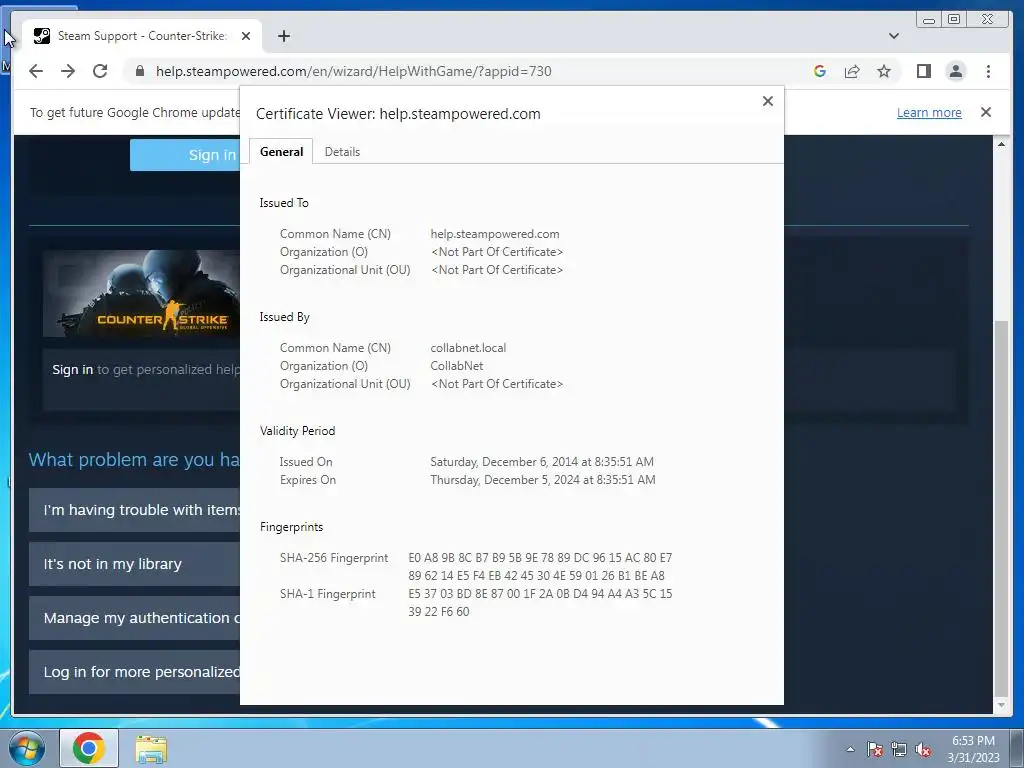Choose "Log in for more personalized" option
Image resolution: width=1024 pixels, height=768 pixels.
tap(135, 672)
